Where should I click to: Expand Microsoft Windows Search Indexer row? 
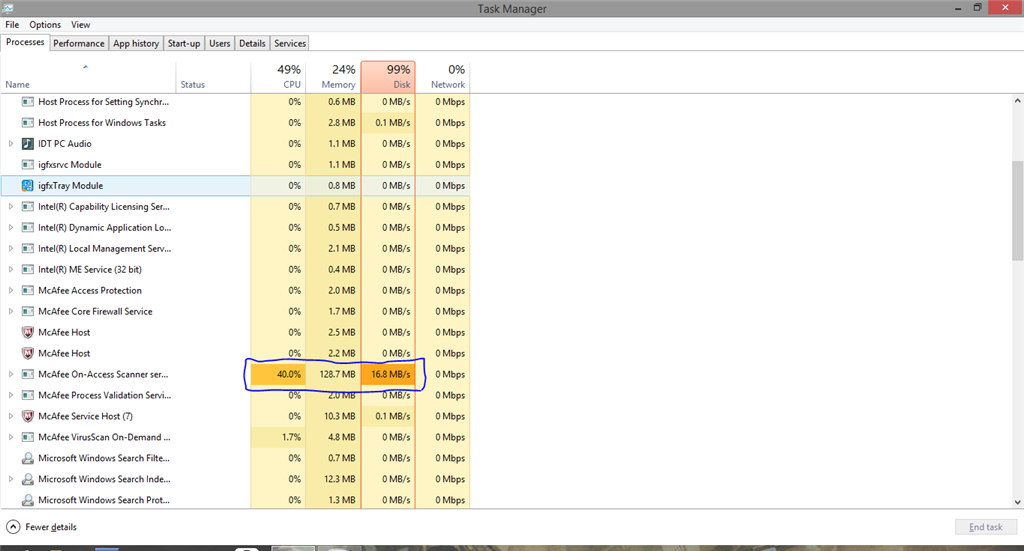click(10, 479)
